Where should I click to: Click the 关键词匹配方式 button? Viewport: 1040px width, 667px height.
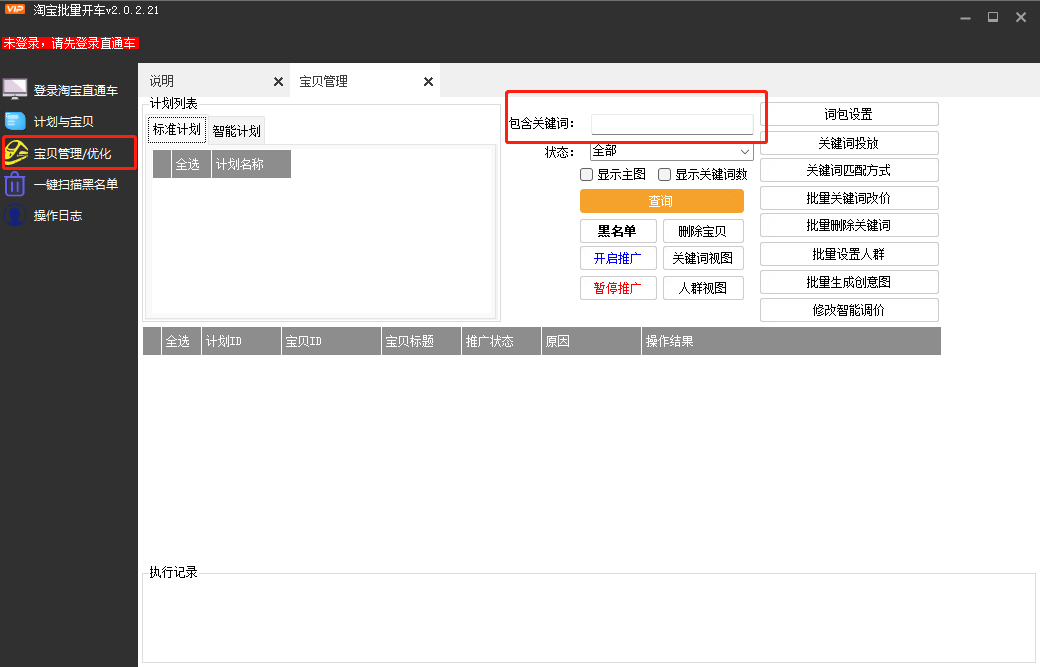click(849, 170)
